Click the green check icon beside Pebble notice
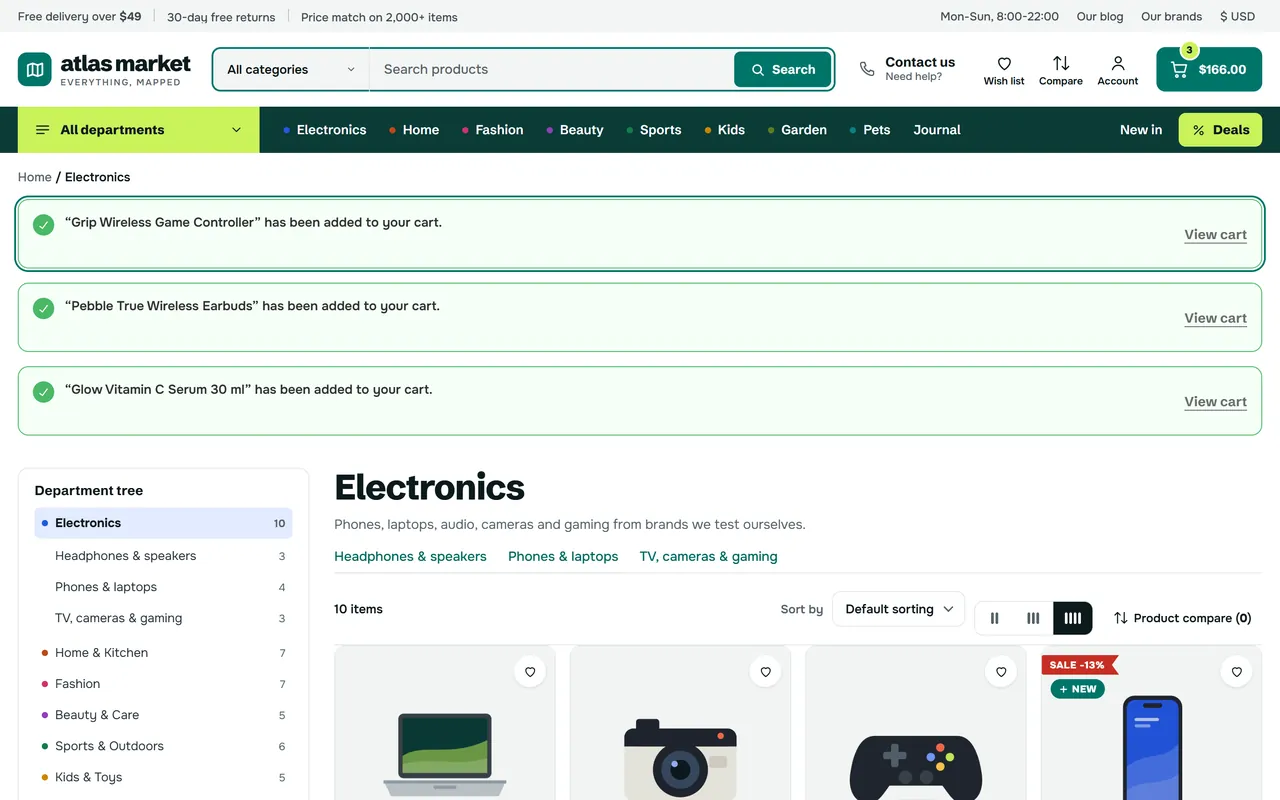The width and height of the screenshot is (1280, 800). (x=43, y=308)
